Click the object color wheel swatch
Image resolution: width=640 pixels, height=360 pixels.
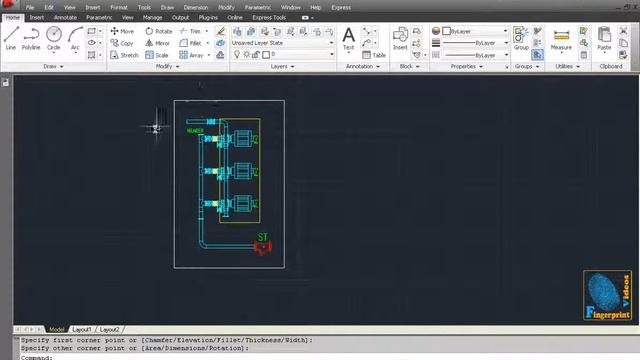point(436,31)
